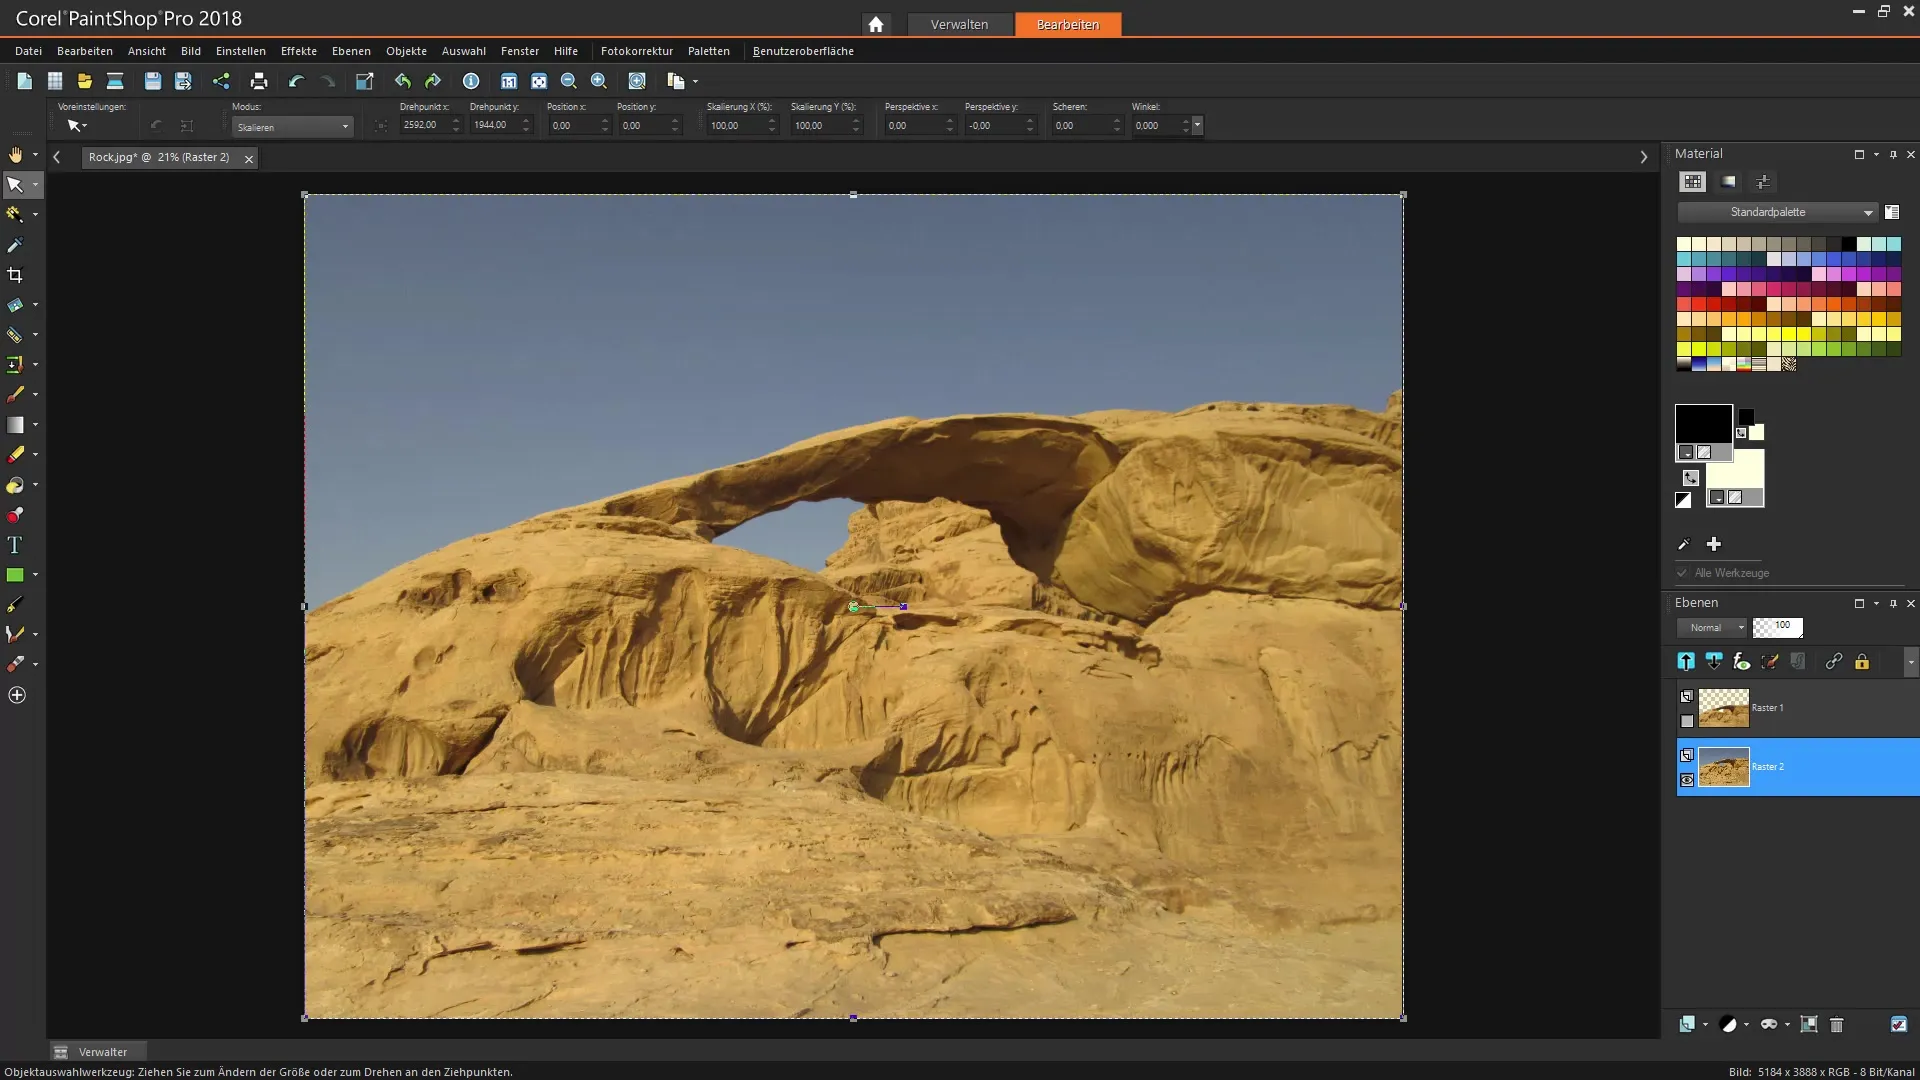Toggle layer link icon
This screenshot has width=1920, height=1080.
click(1834, 661)
